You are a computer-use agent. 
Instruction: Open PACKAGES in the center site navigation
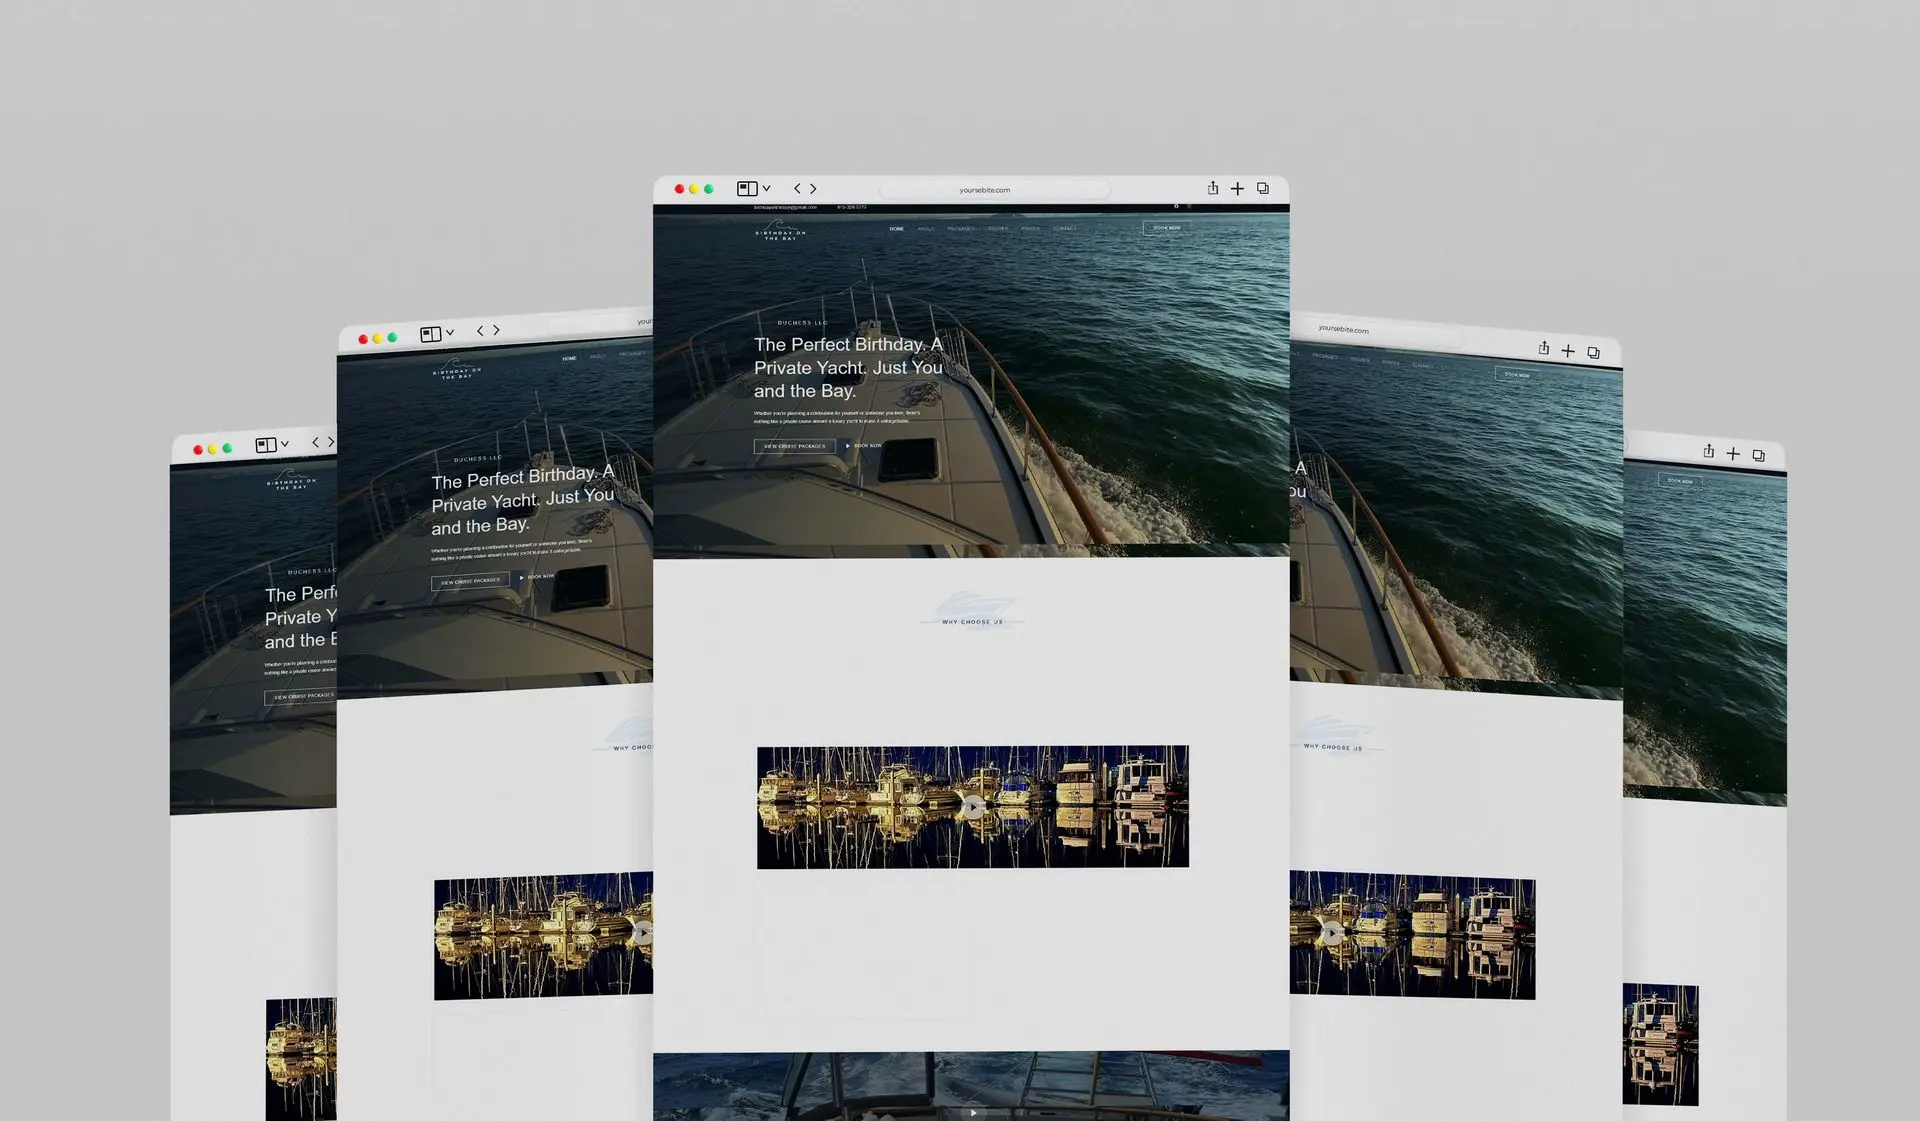point(961,229)
